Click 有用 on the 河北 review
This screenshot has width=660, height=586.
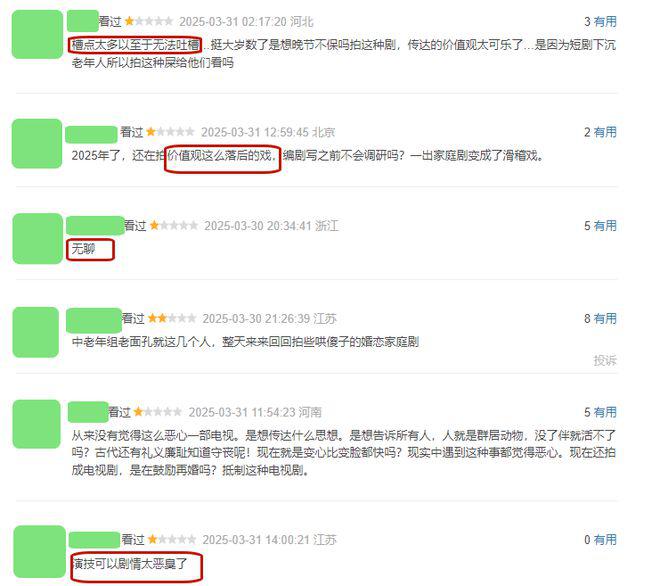(605, 21)
